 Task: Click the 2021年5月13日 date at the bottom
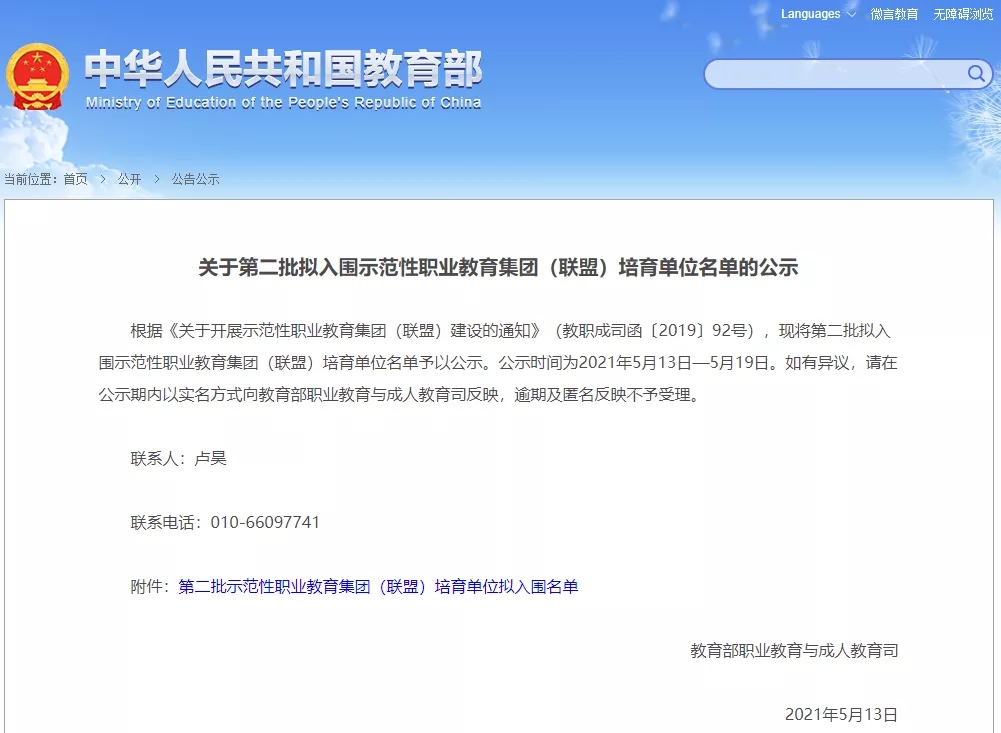point(841,714)
